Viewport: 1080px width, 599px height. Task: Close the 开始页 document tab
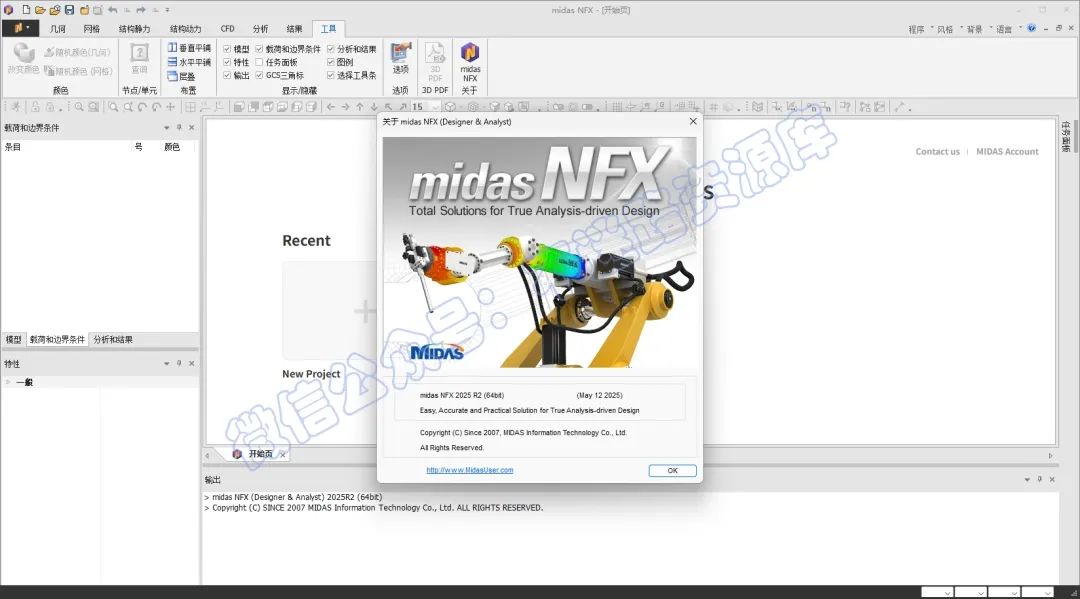pos(282,454)
